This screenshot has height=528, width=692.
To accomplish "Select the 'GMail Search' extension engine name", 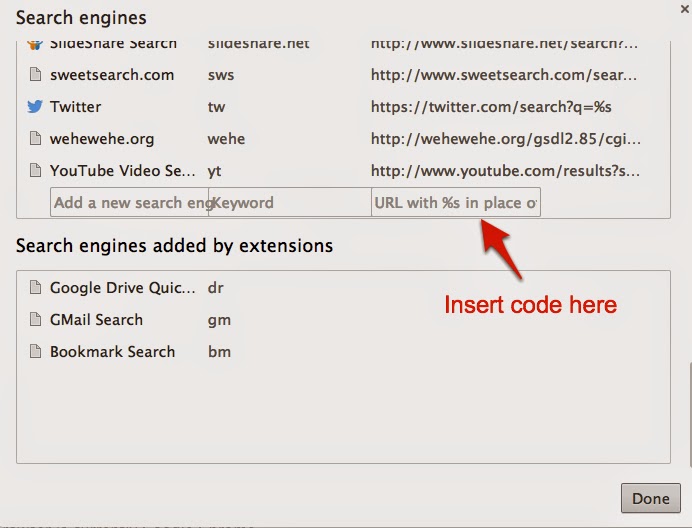I will click(x=96, y=320).
